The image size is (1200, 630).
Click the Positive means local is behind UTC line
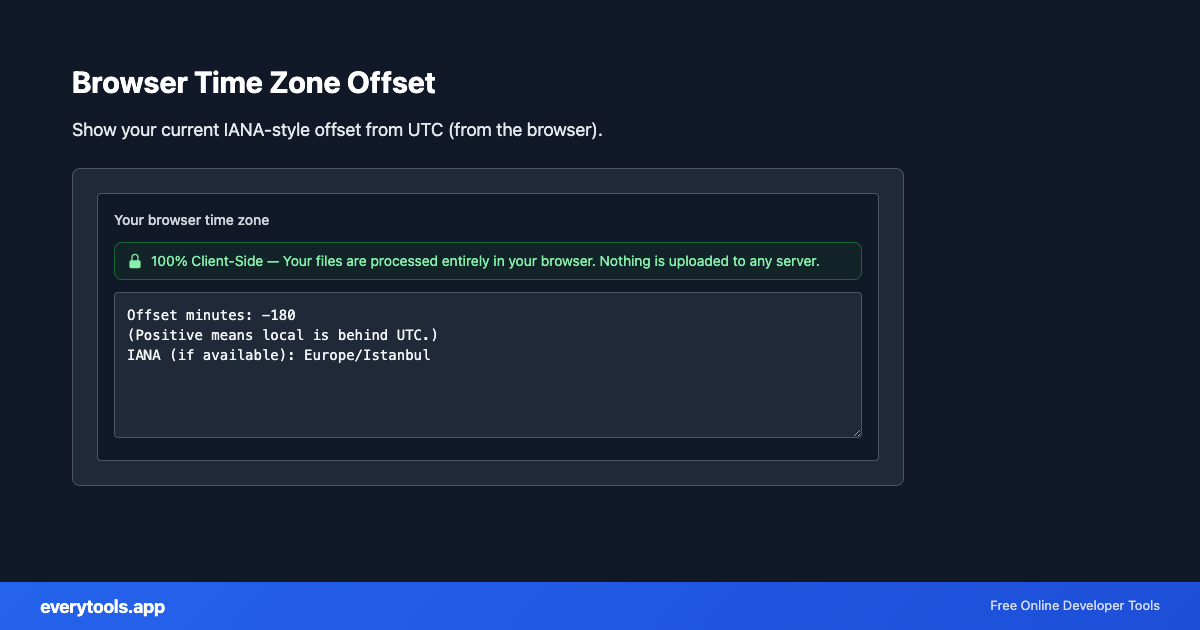click(283, 335)
